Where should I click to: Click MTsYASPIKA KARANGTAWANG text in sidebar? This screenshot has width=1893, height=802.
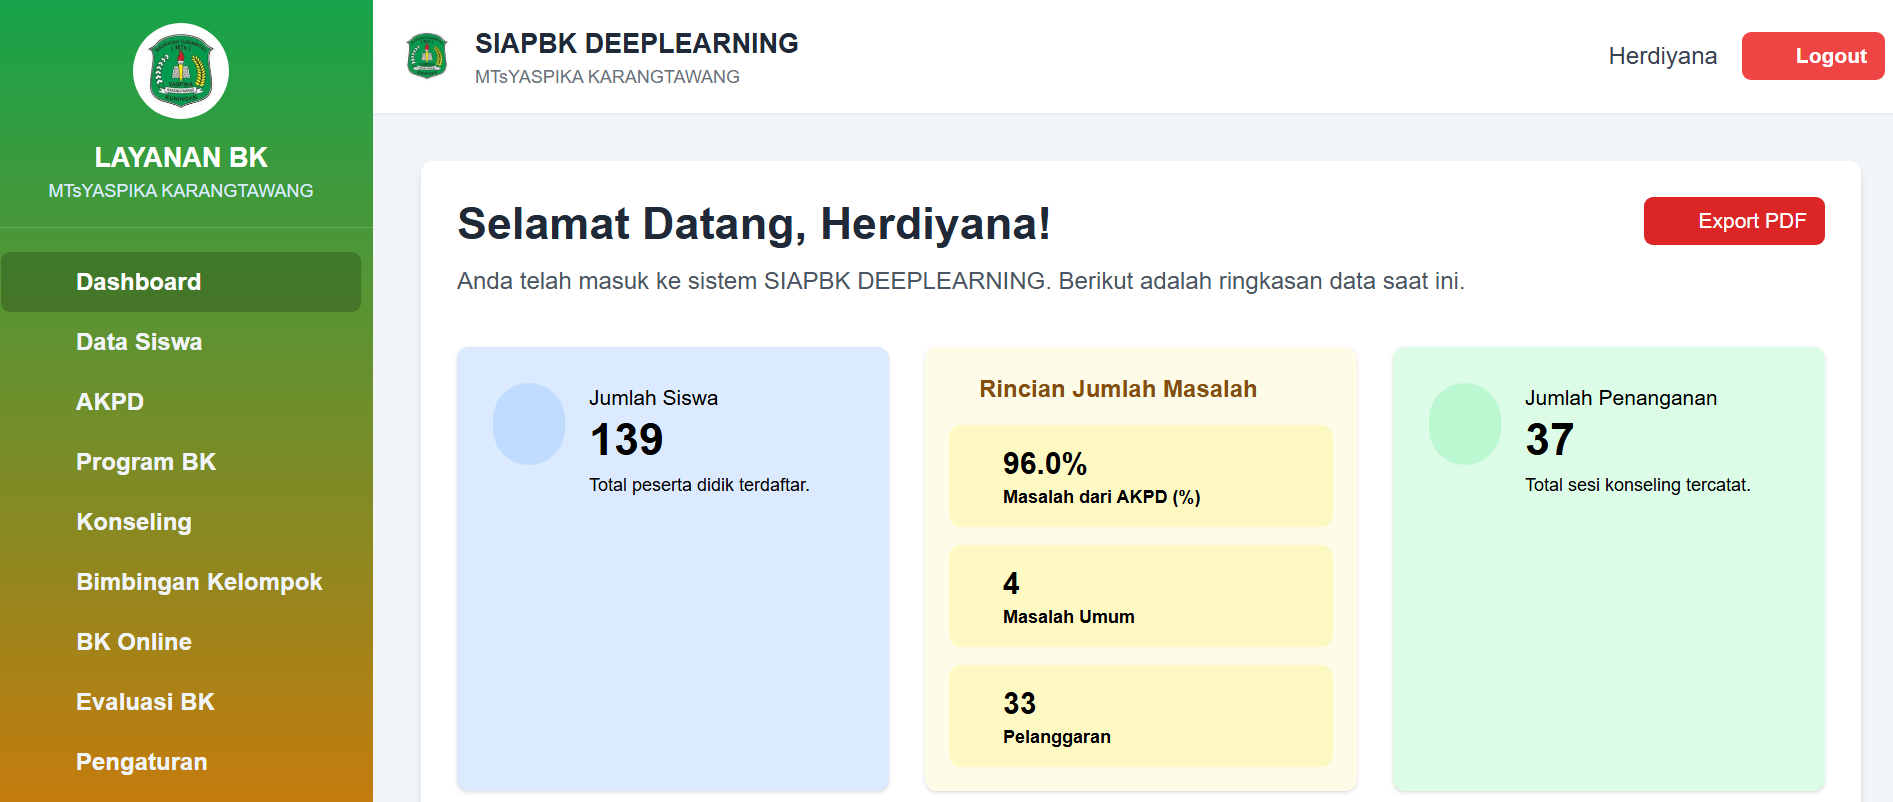(x=181, y=190)
